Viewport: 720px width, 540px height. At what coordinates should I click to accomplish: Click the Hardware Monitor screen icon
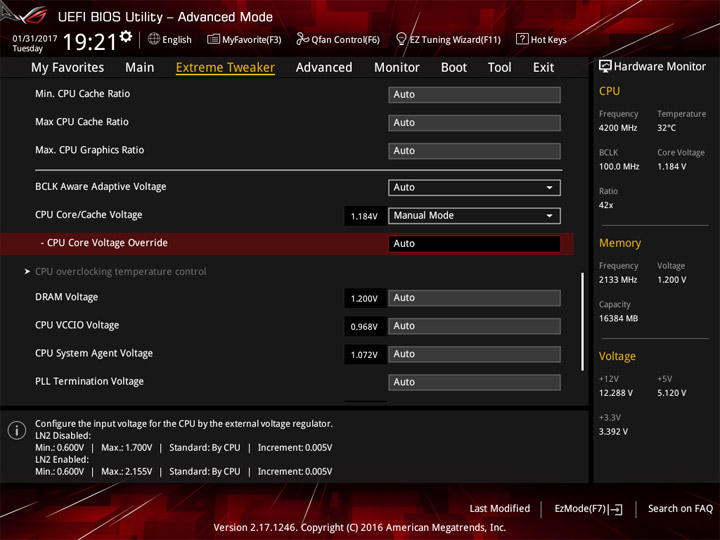(605, 67)
